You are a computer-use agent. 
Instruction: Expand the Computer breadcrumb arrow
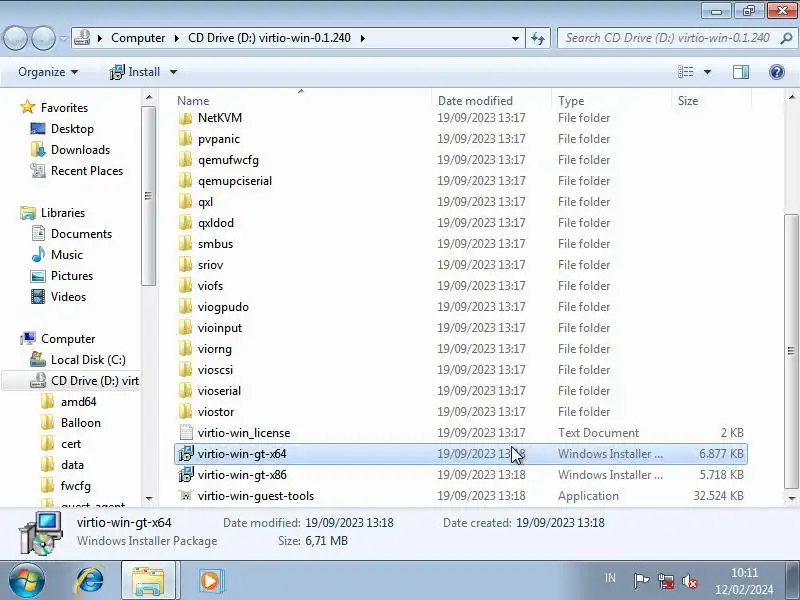tap(176, 38)
